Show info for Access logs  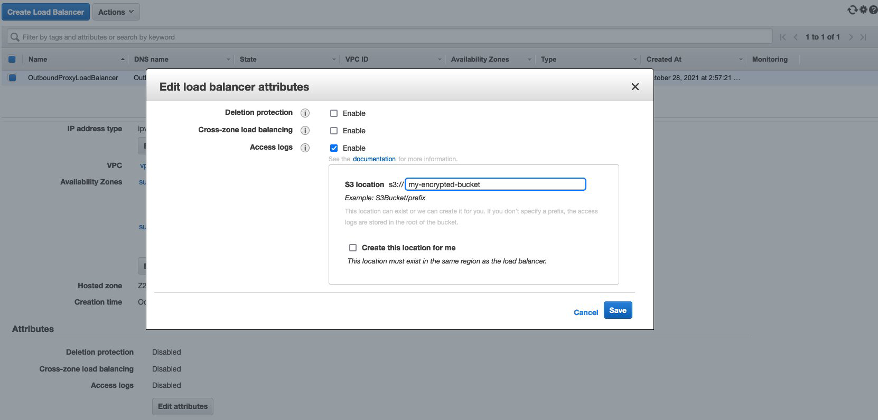click(x=305, y=148)
